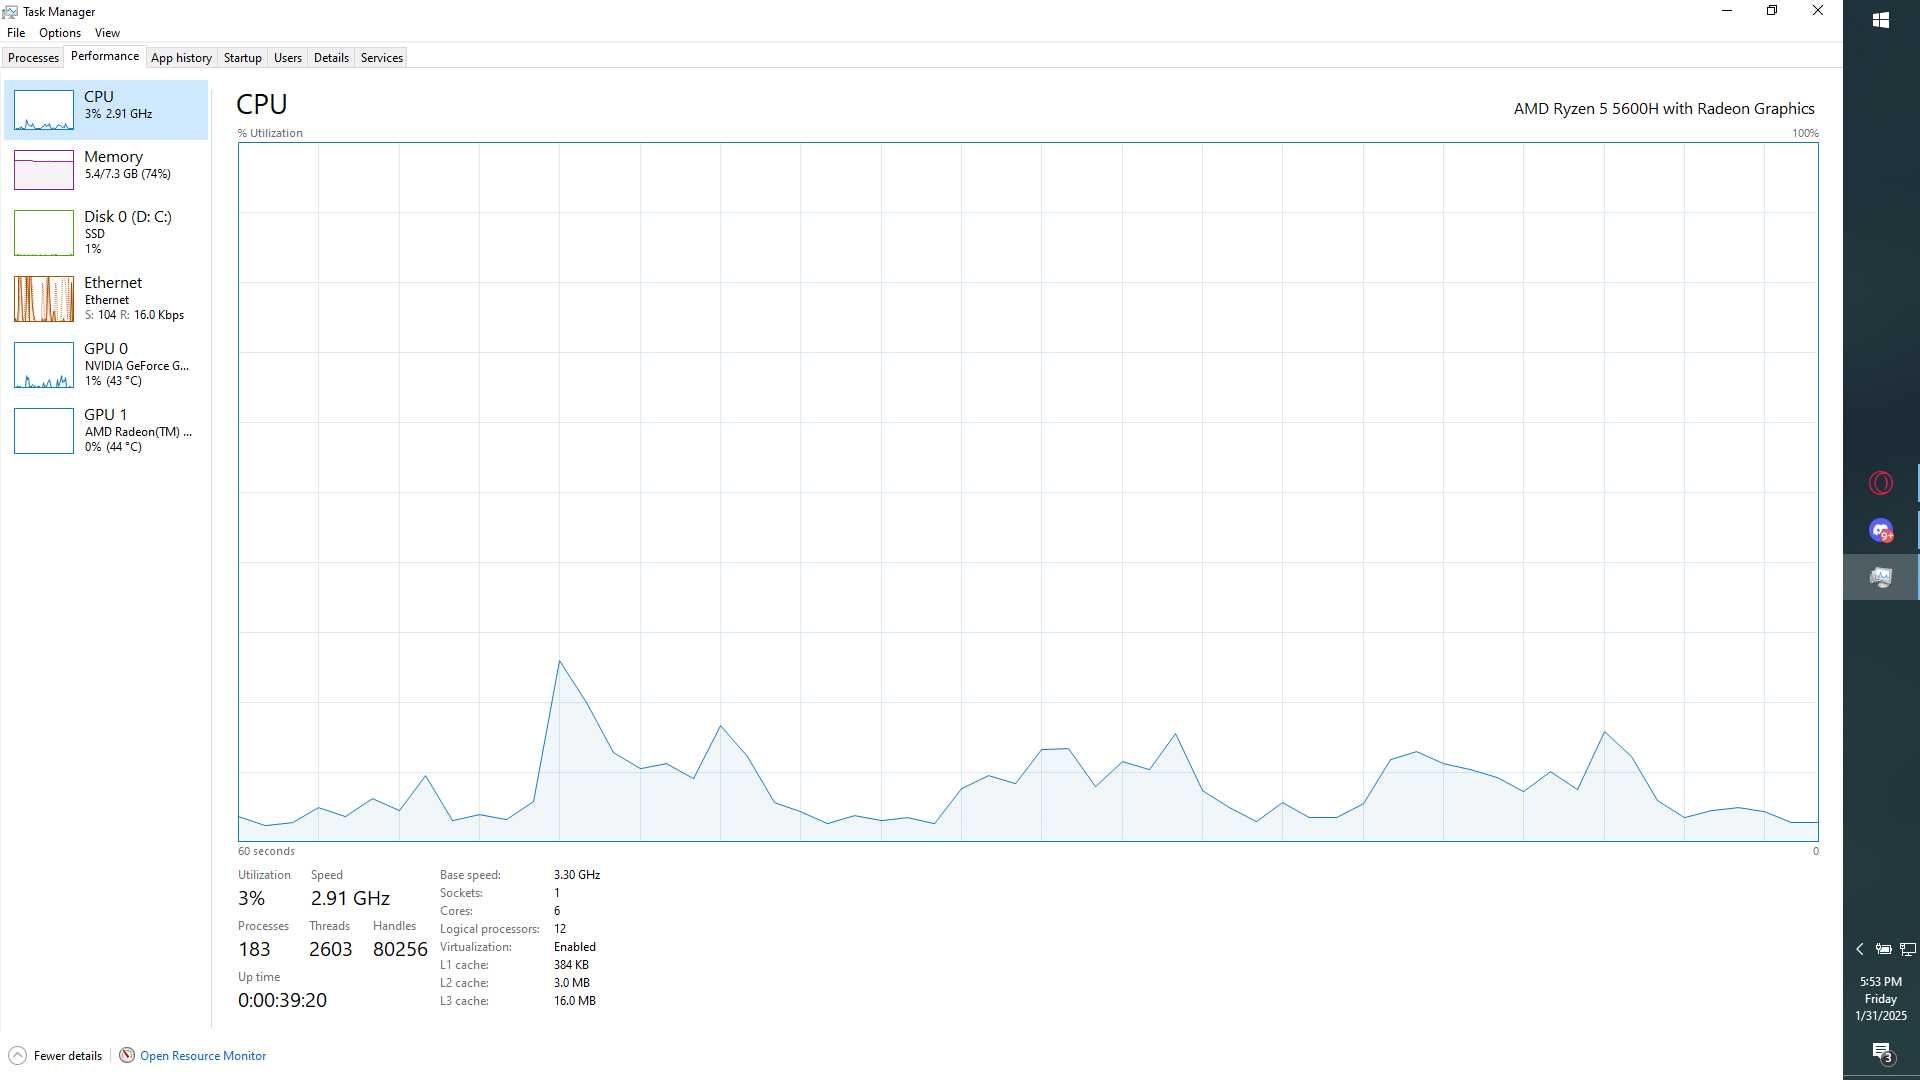Switch to the Startup tab
1920x1080 pixels.
click(242, 58)
